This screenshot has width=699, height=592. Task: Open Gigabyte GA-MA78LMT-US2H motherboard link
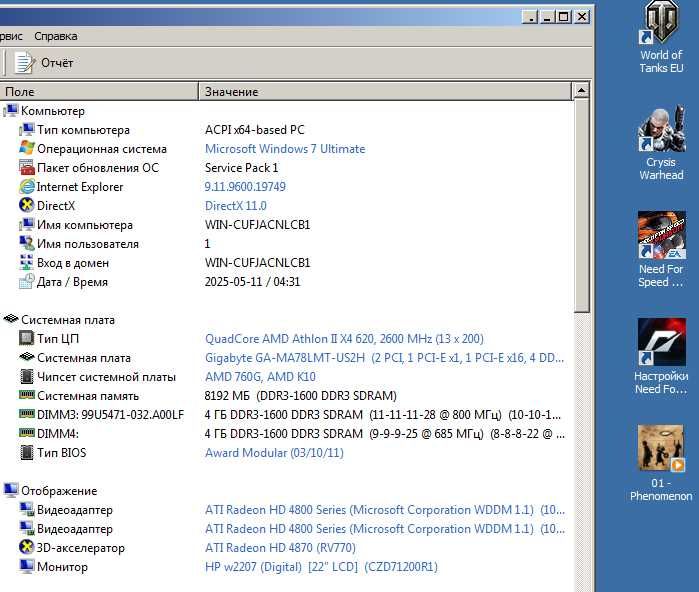pyautogui.click(x=384, y=358)
